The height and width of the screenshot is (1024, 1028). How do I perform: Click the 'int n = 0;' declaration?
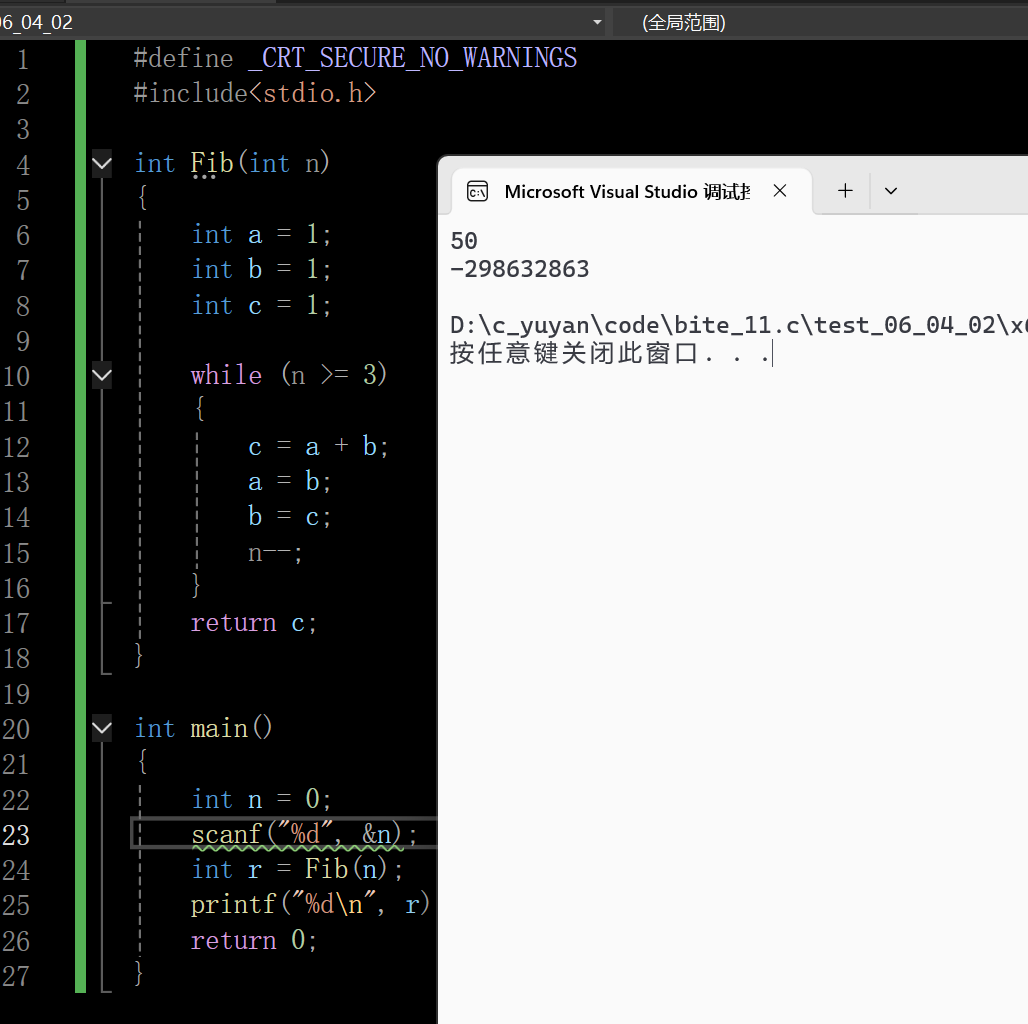click(x=262, y=799)
